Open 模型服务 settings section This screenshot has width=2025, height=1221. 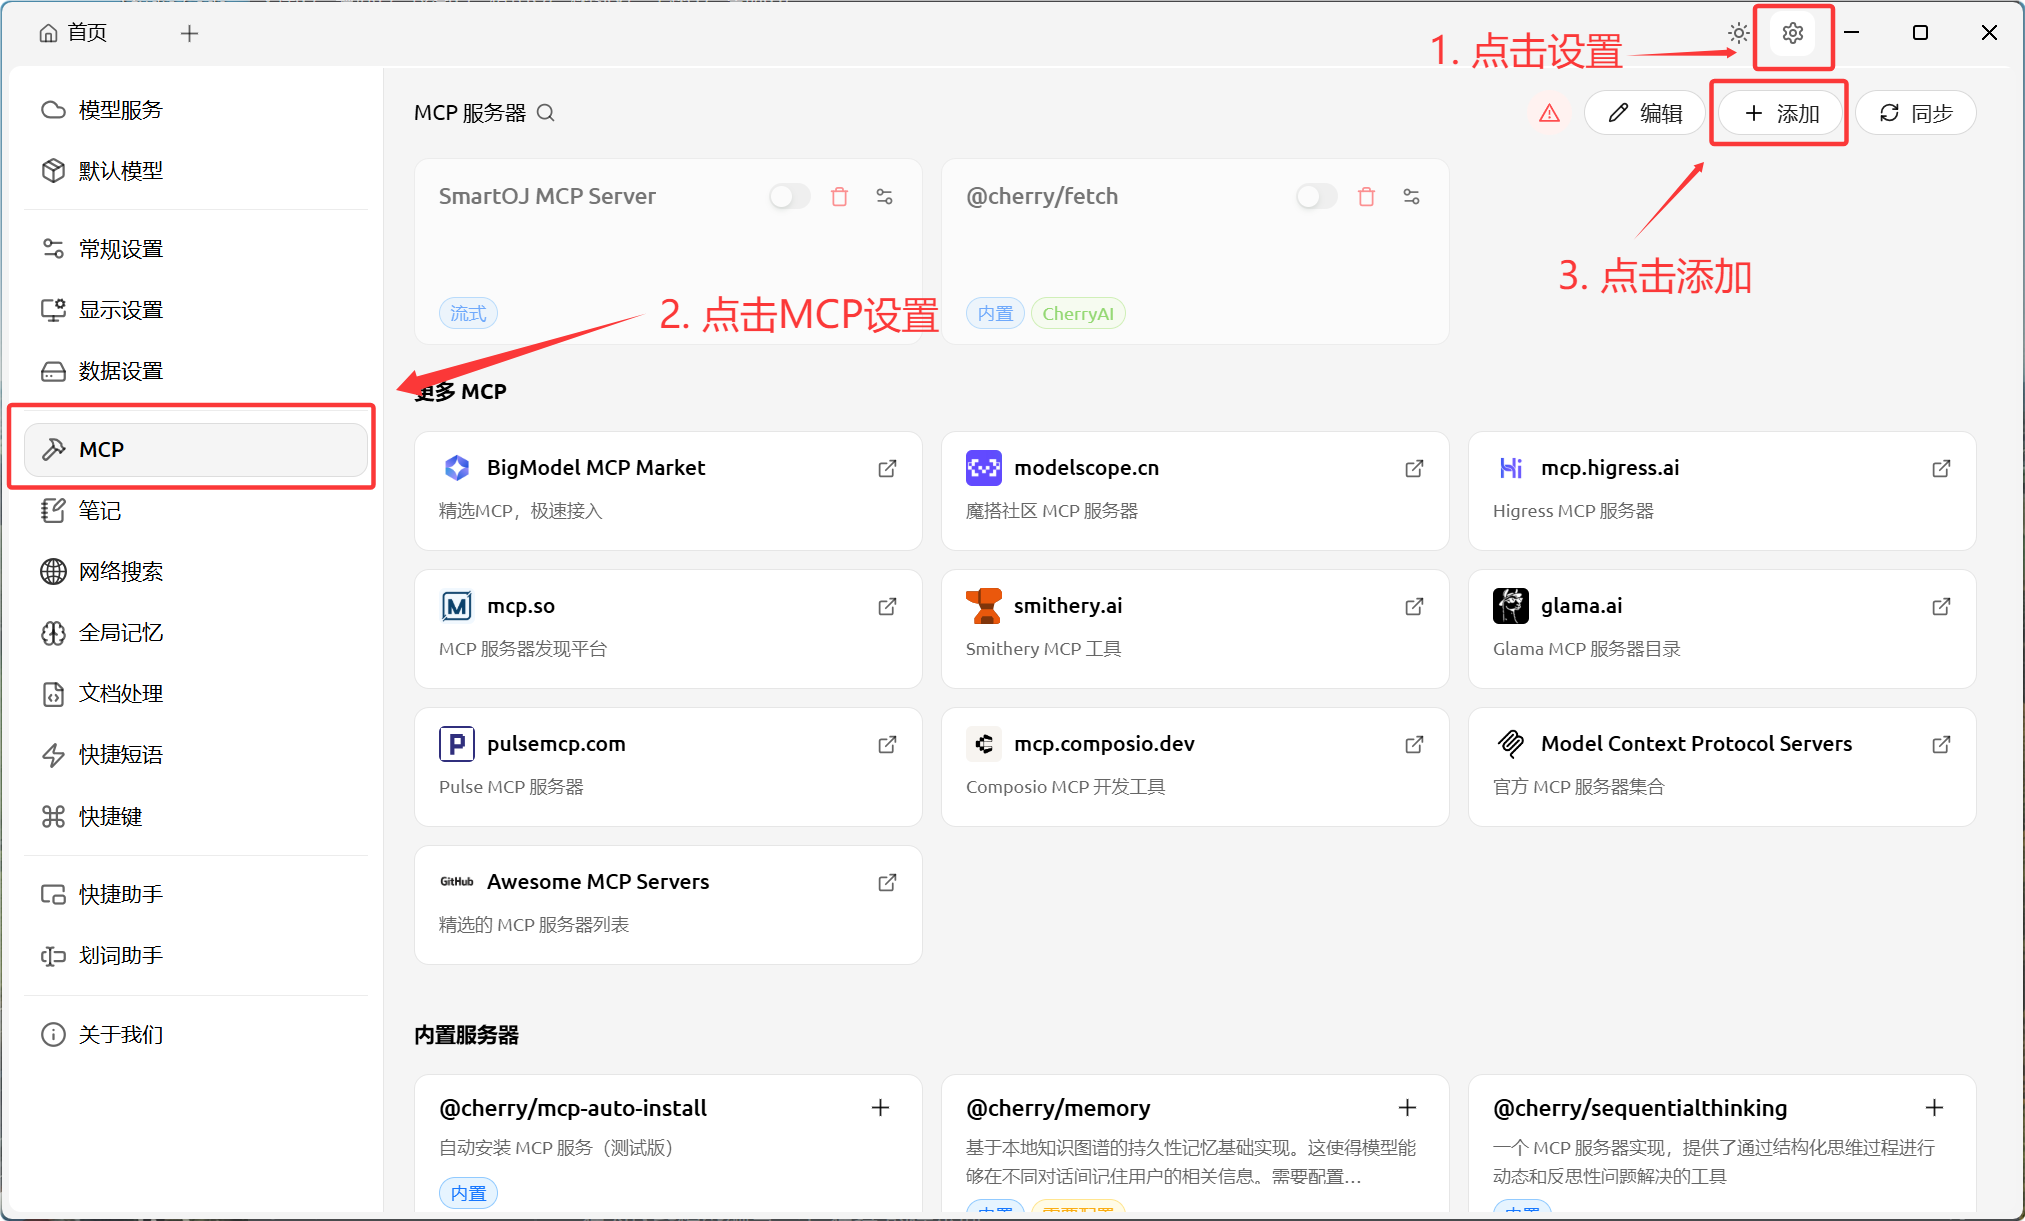(196, 110)
